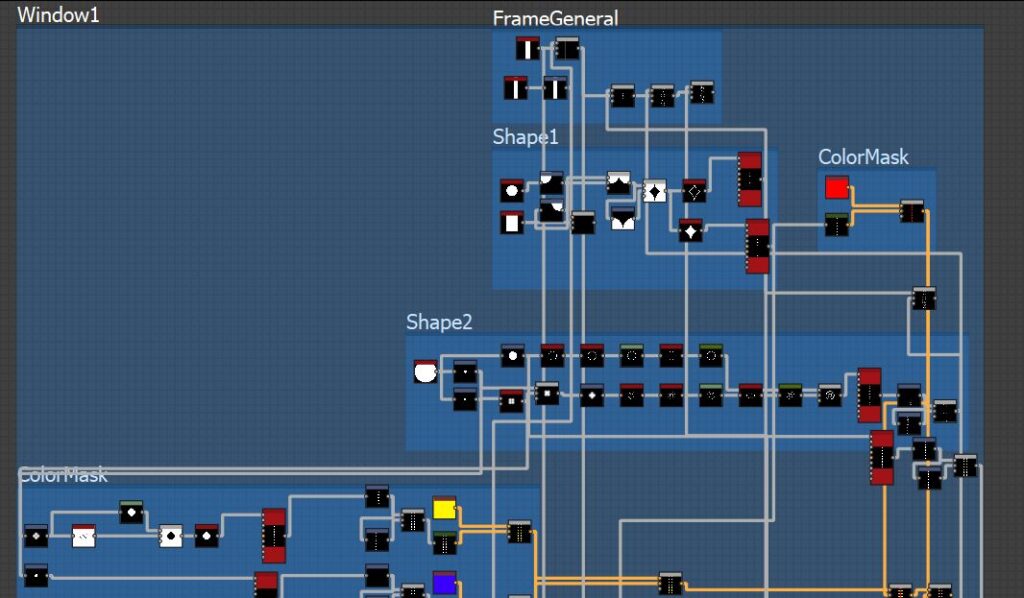Click the ColorMask title beside the red node
Screen dimensions: 1024x598
[x=863, y=157]
